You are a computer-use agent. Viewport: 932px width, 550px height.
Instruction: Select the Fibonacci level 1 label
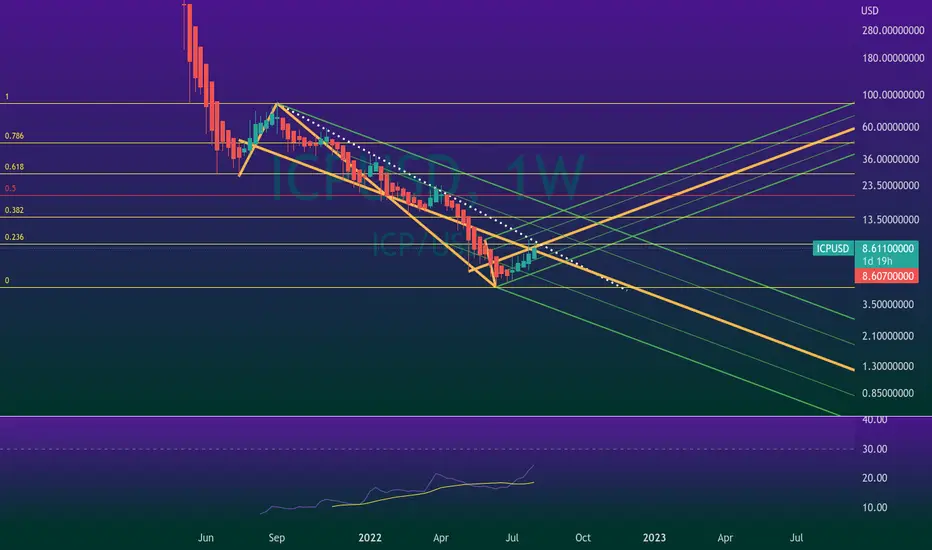pos(7,96)
